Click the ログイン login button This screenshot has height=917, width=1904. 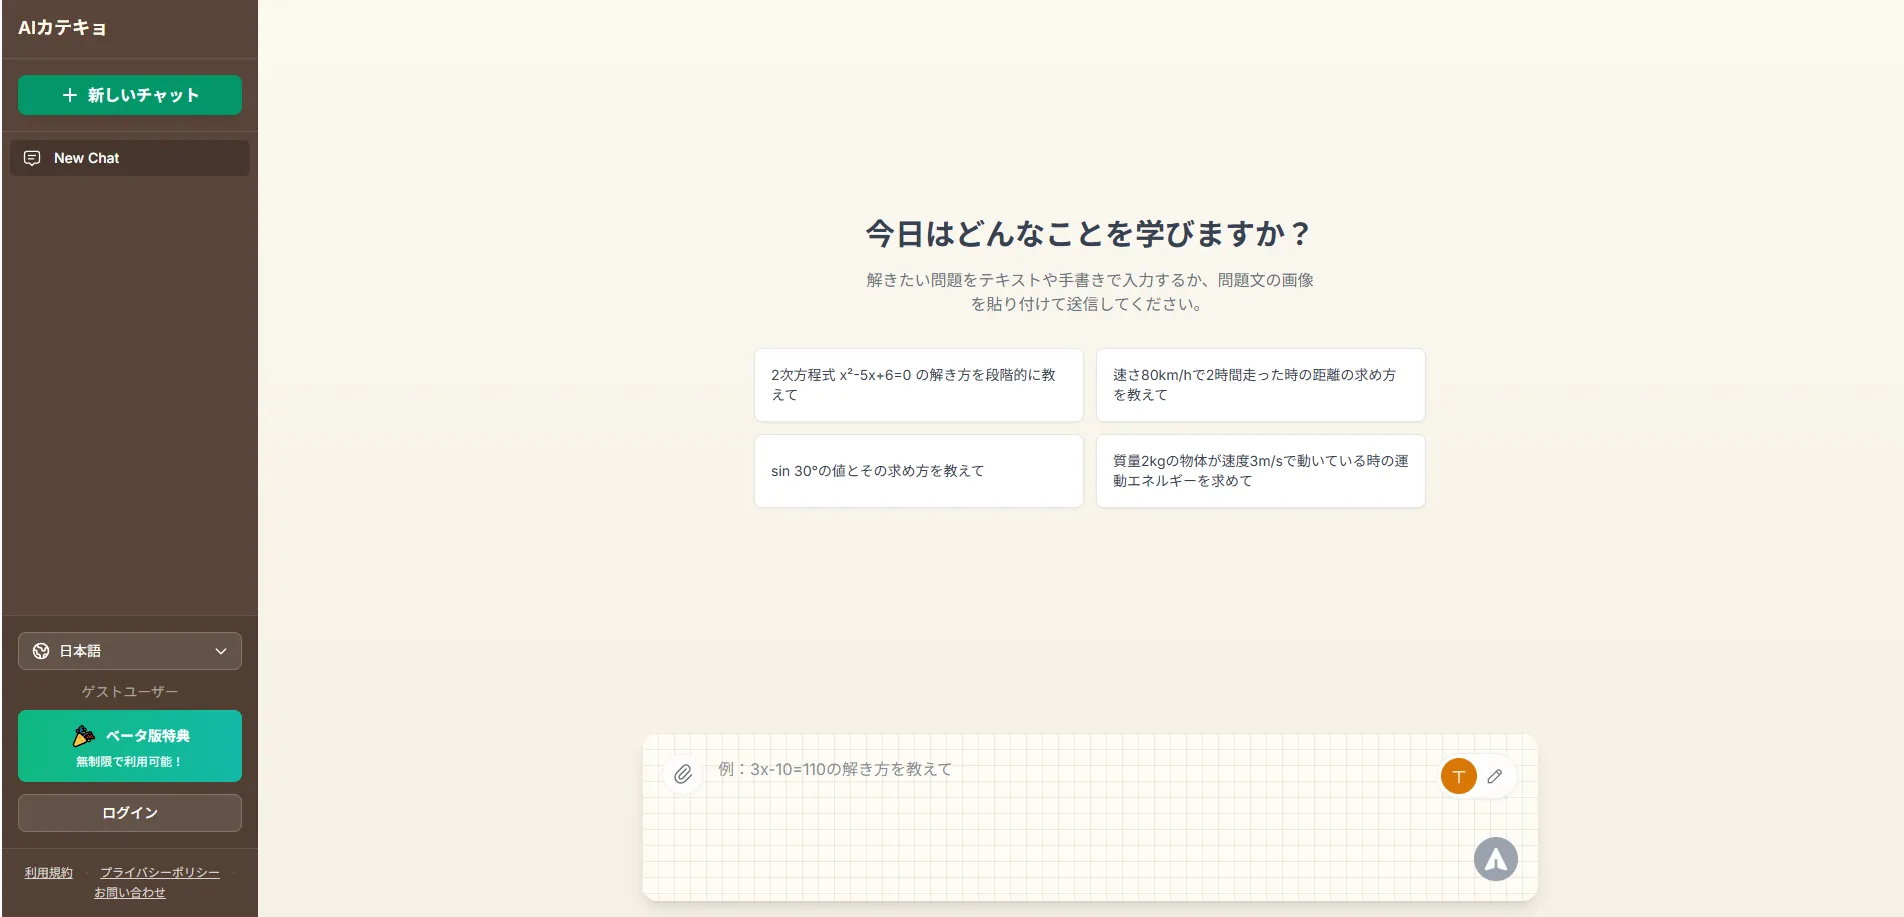pyautogui.click(x=130, y=813)
